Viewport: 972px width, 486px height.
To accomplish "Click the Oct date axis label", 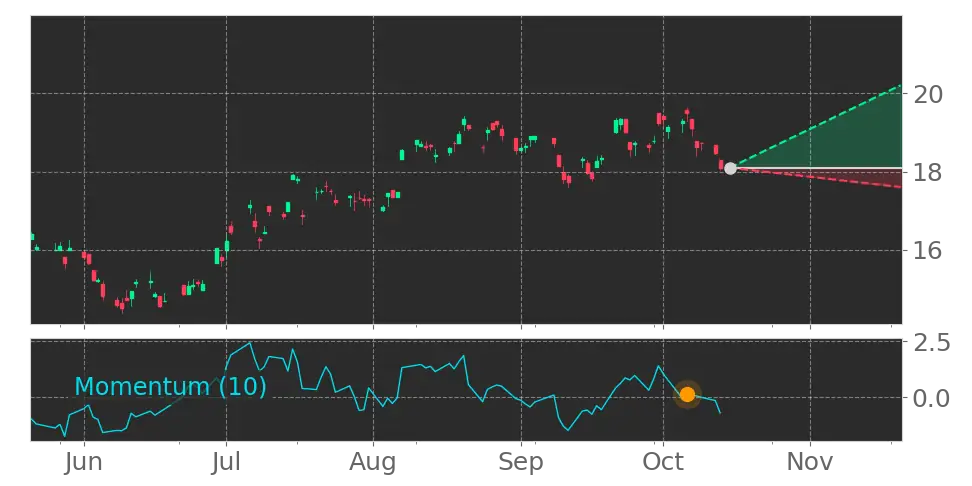I will pos(663,462).
